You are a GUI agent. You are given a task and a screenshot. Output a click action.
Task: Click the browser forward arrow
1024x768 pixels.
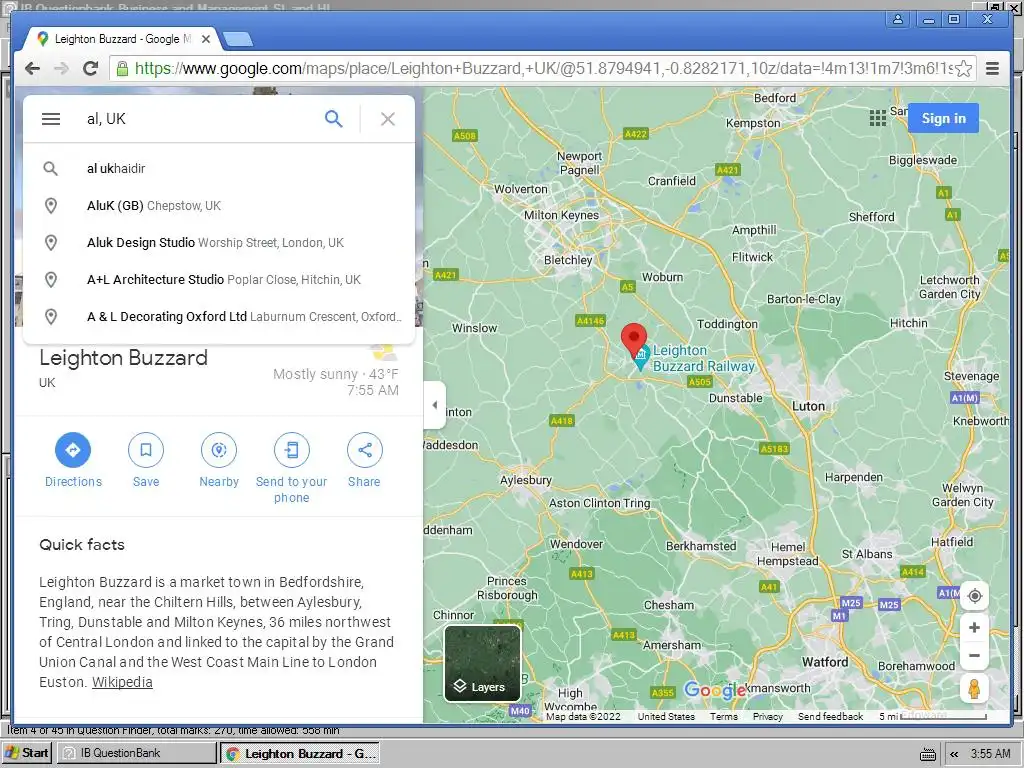click(x=61, y=69)
